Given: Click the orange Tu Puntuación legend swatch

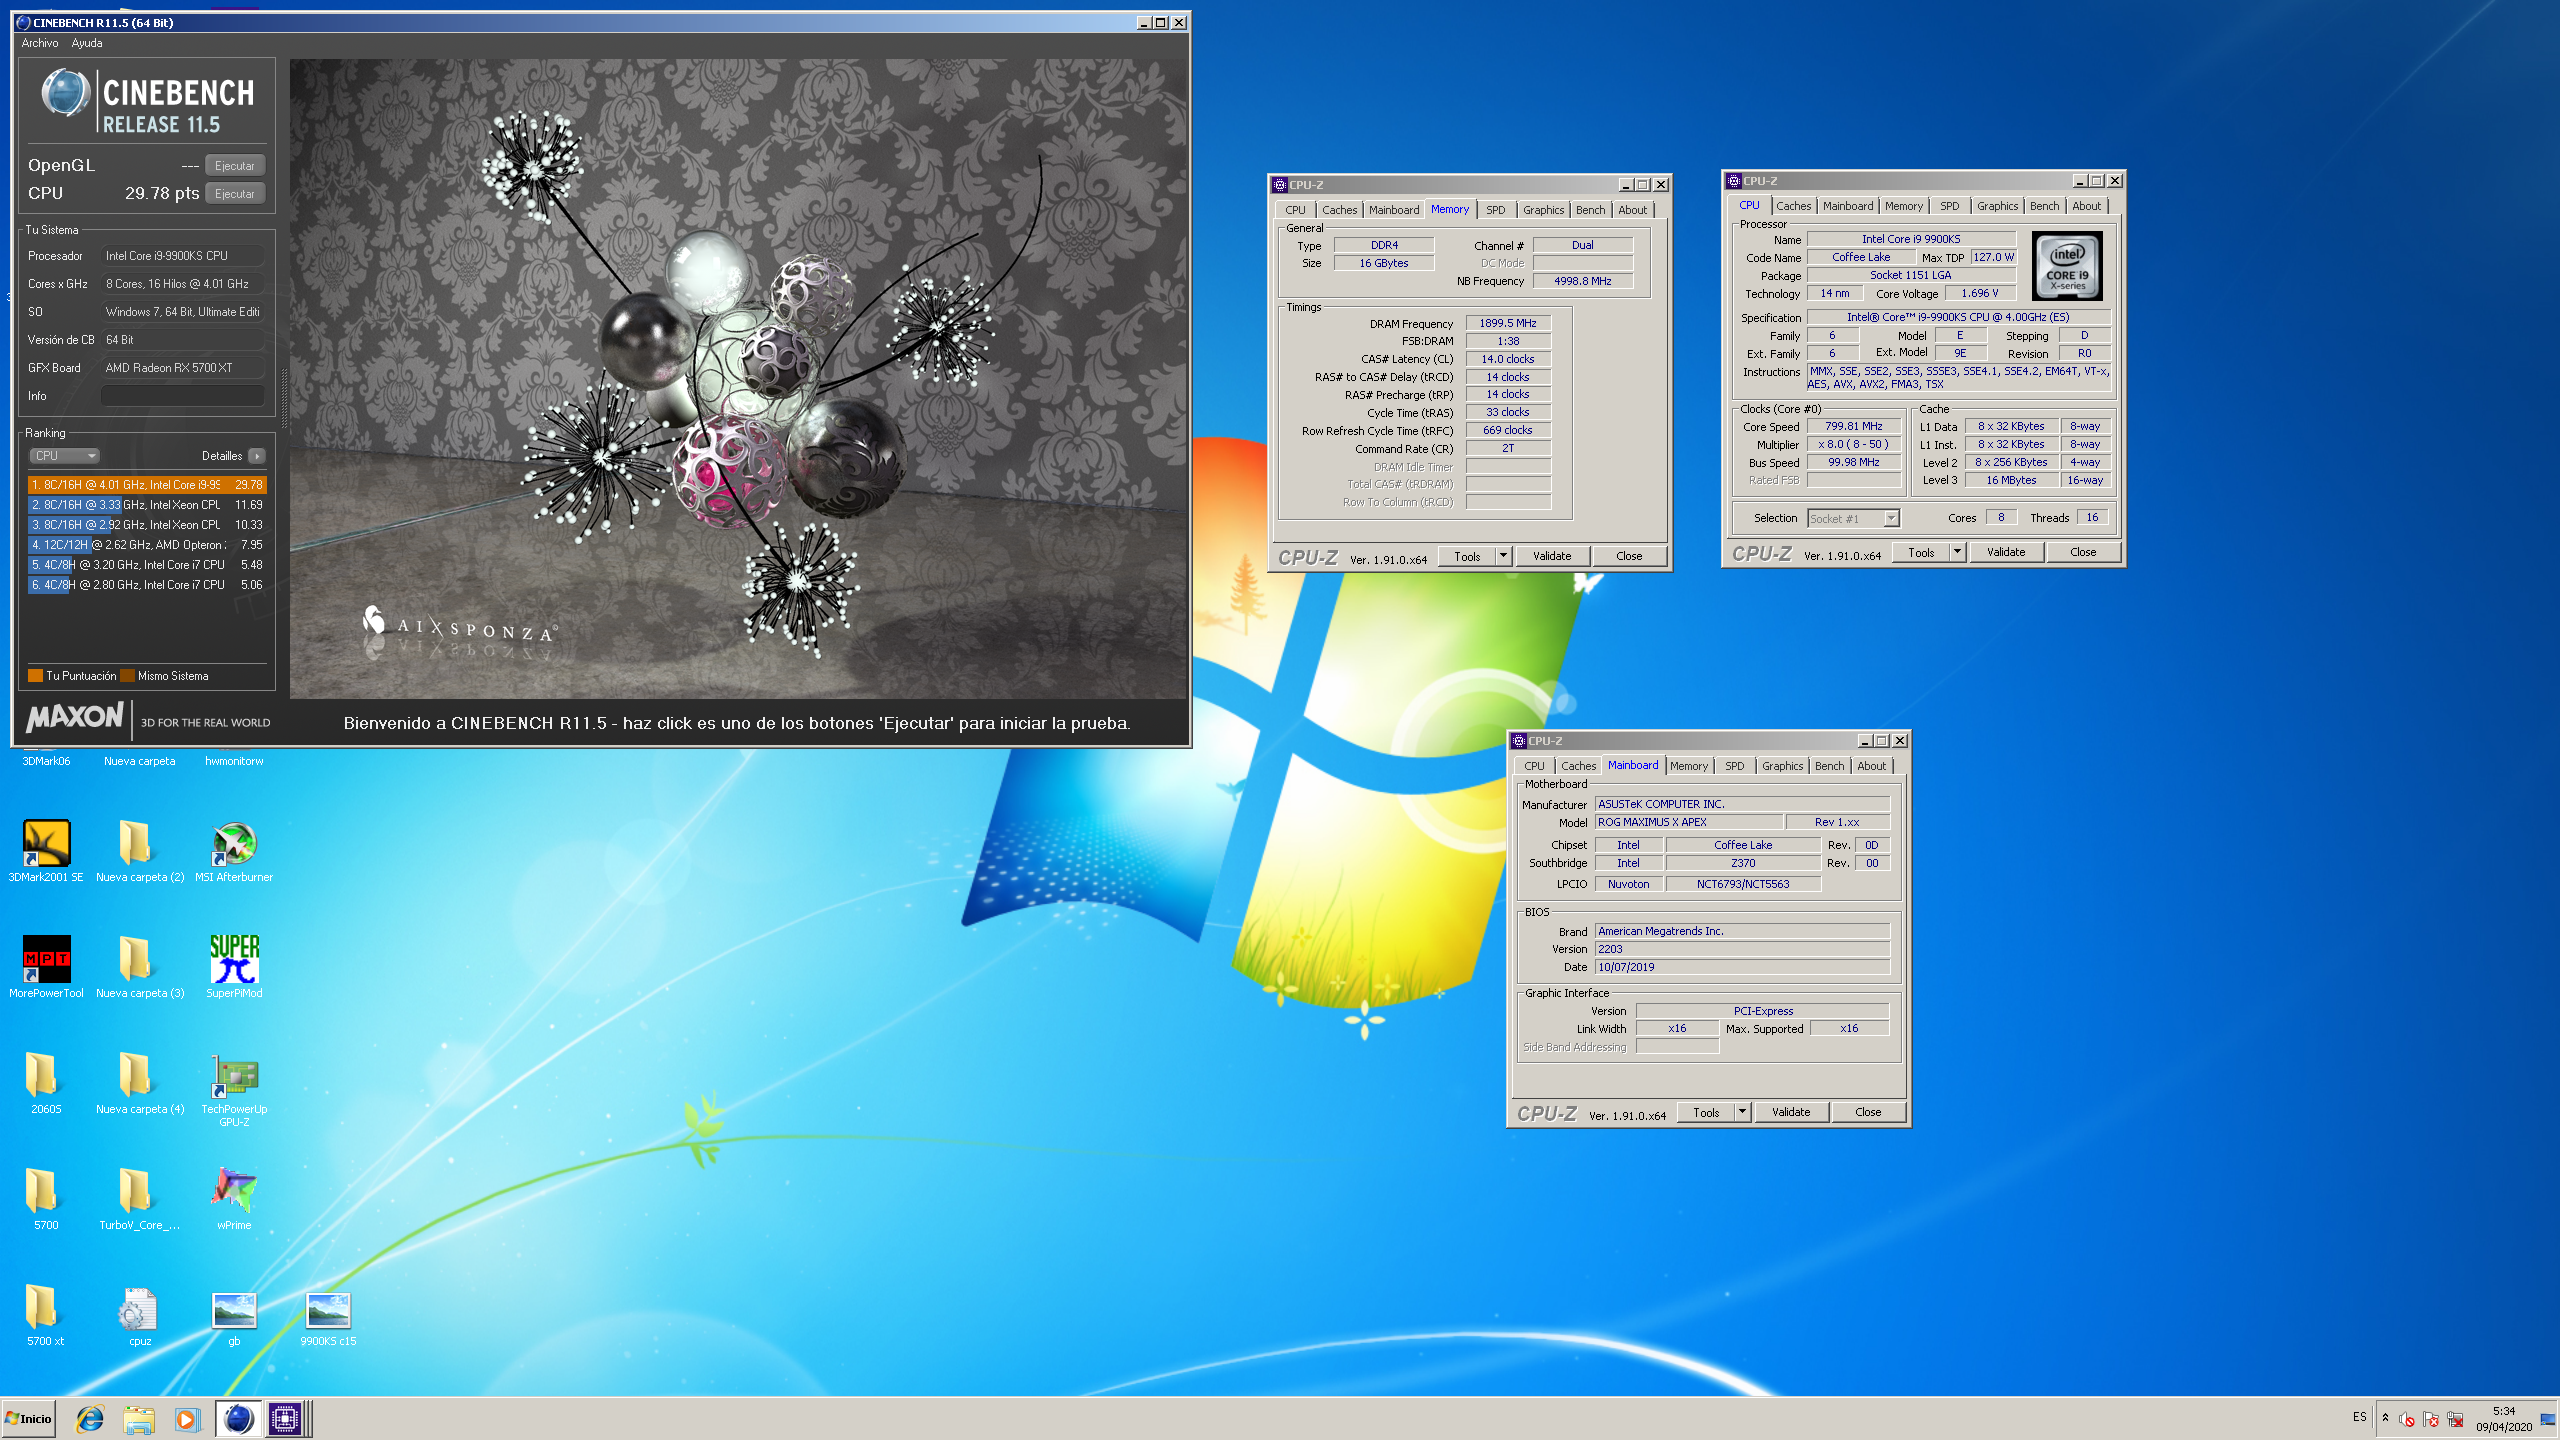Looking at the screenshot, I should pos(36,676).
